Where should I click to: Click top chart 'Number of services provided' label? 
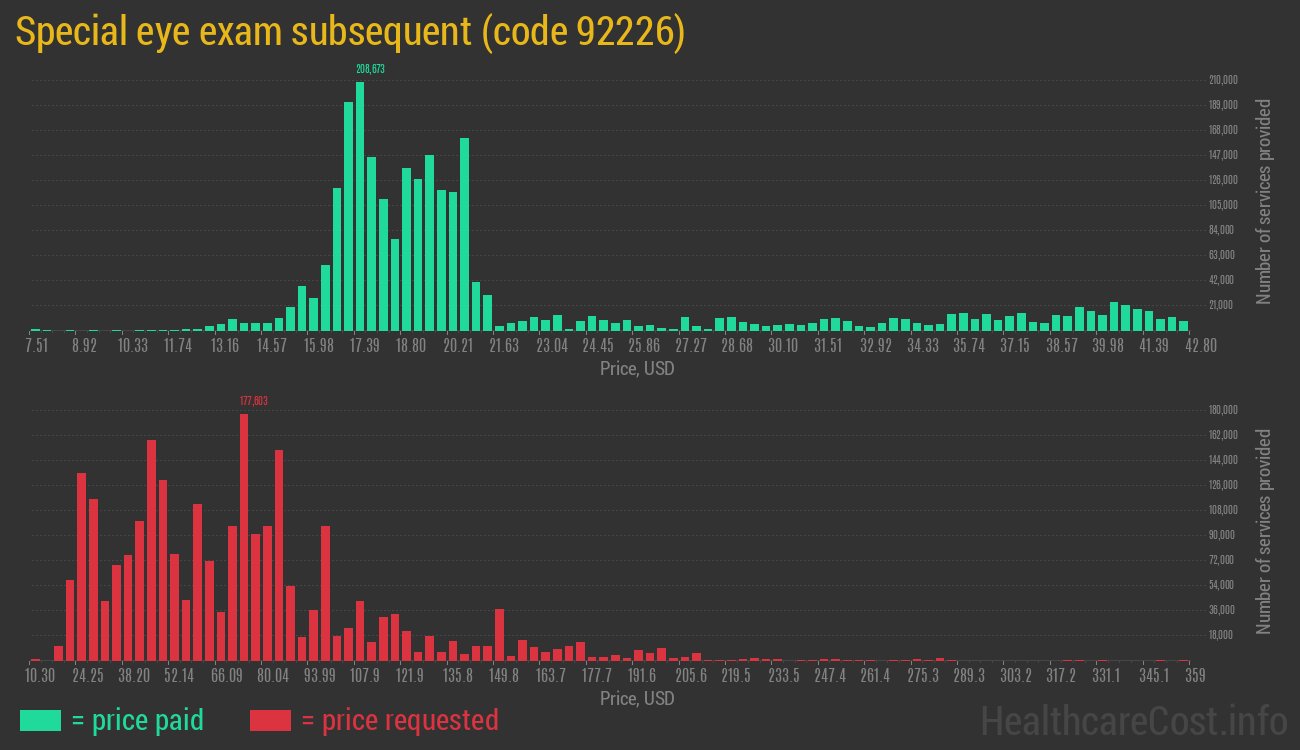(x=1264, y=201)
